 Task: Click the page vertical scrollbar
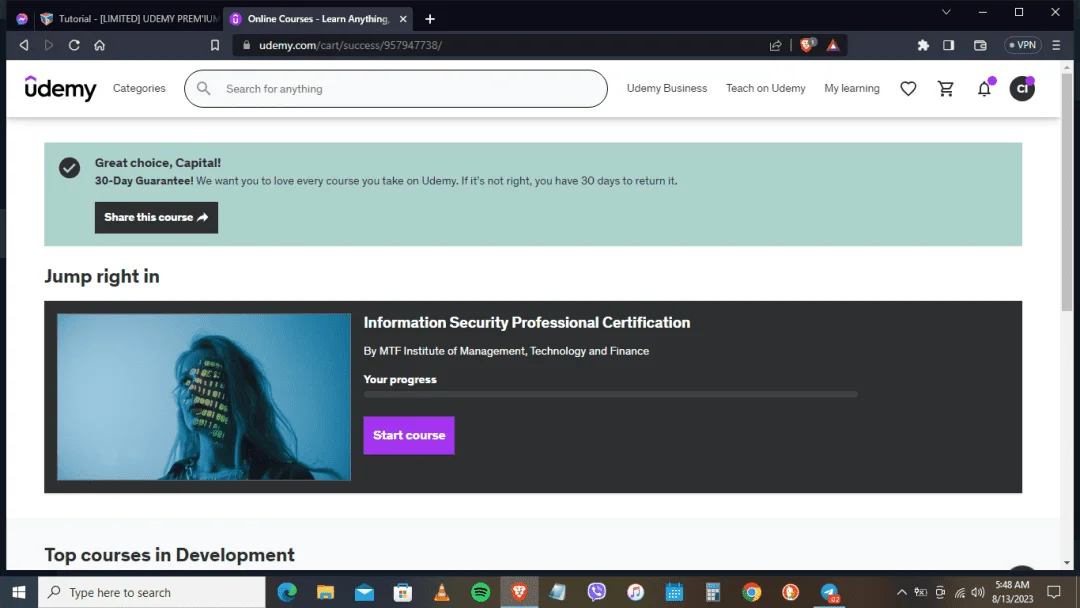pos(1067,193)
